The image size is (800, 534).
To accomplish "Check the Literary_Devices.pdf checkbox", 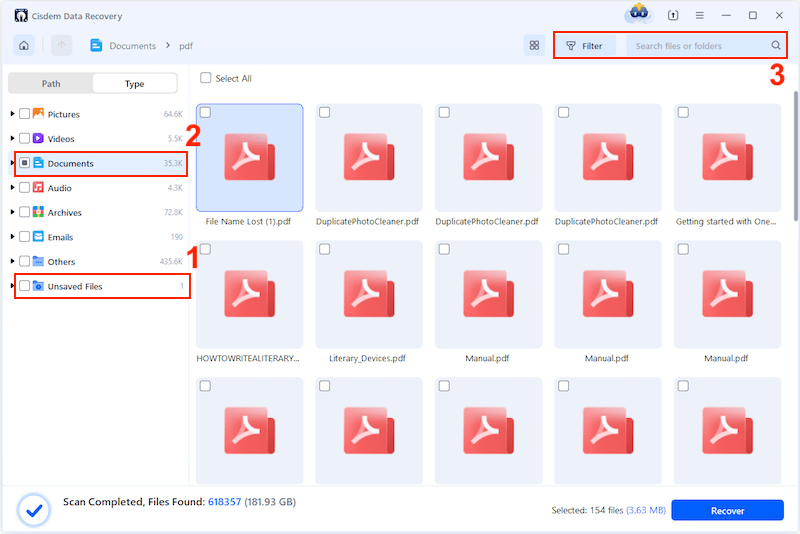I will point(324,249).
